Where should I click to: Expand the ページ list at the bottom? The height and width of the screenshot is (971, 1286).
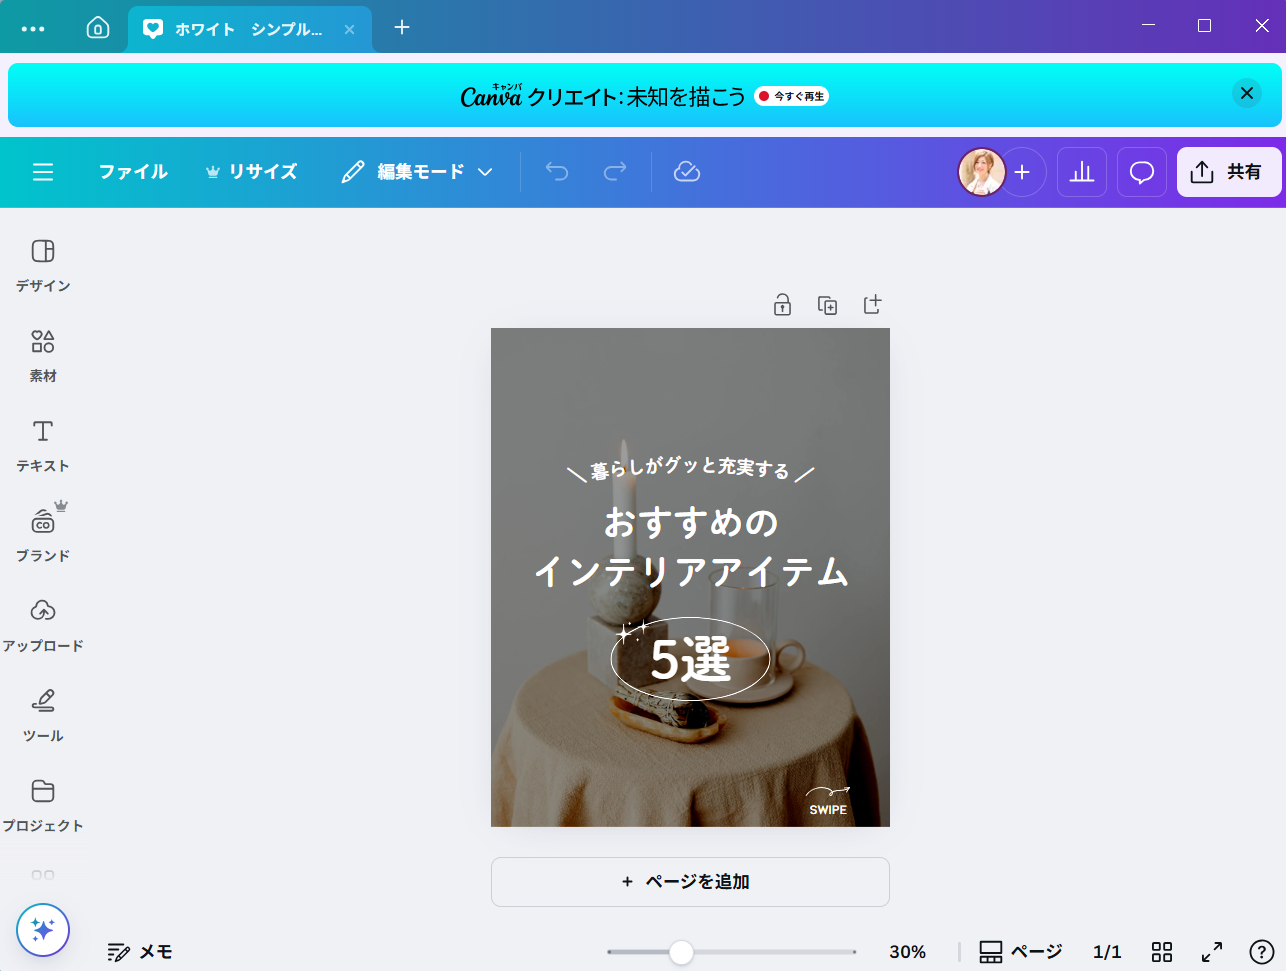[1020, 951]
